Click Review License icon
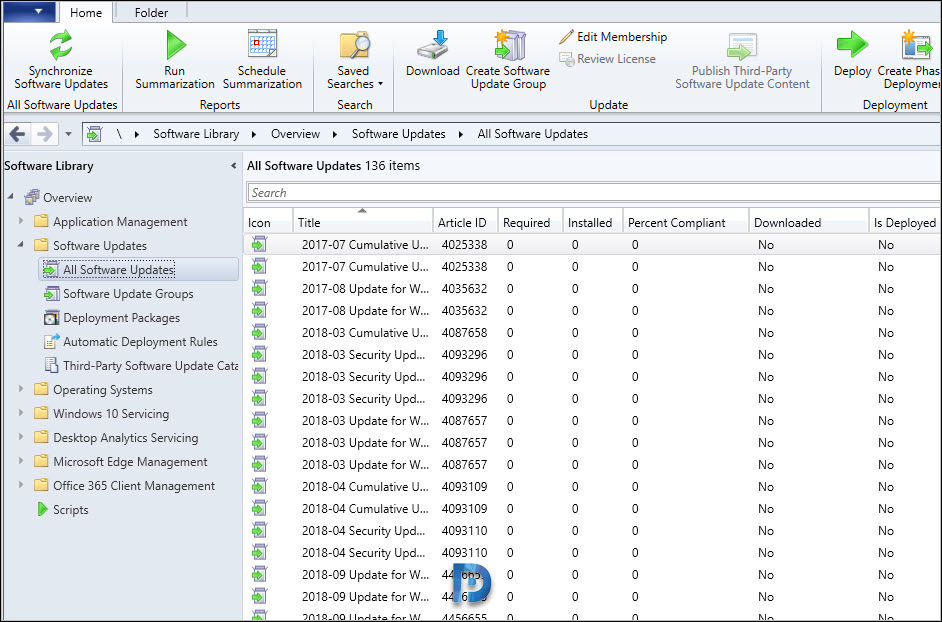The image size is (942, 622). point(567,59)
